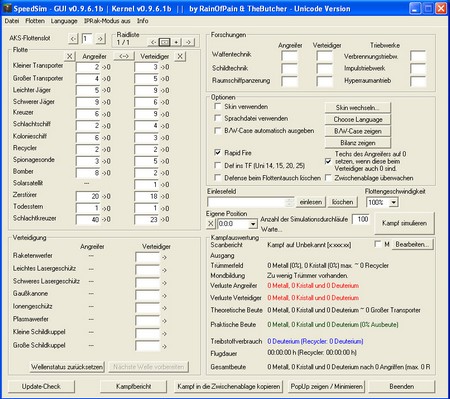Open the Info menu
The image size is (450, 399).
pos(143,21)
